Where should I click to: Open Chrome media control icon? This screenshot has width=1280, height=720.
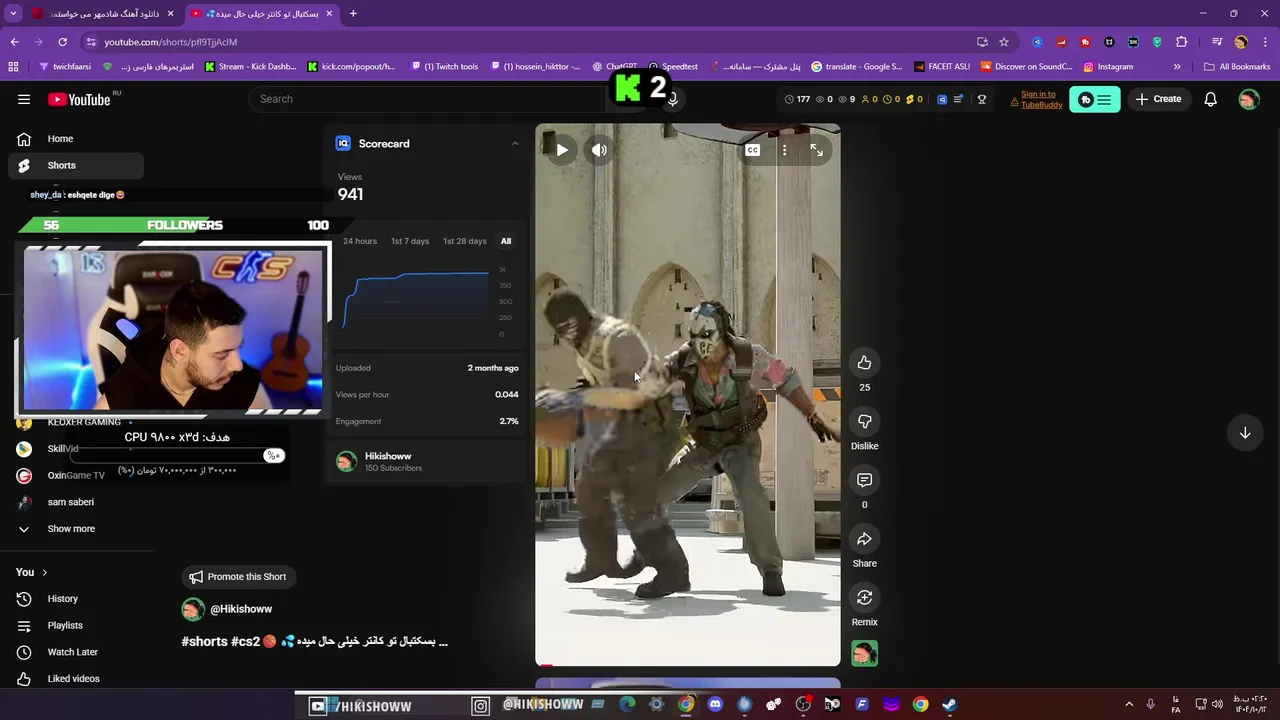click(x=1217, y=42)
